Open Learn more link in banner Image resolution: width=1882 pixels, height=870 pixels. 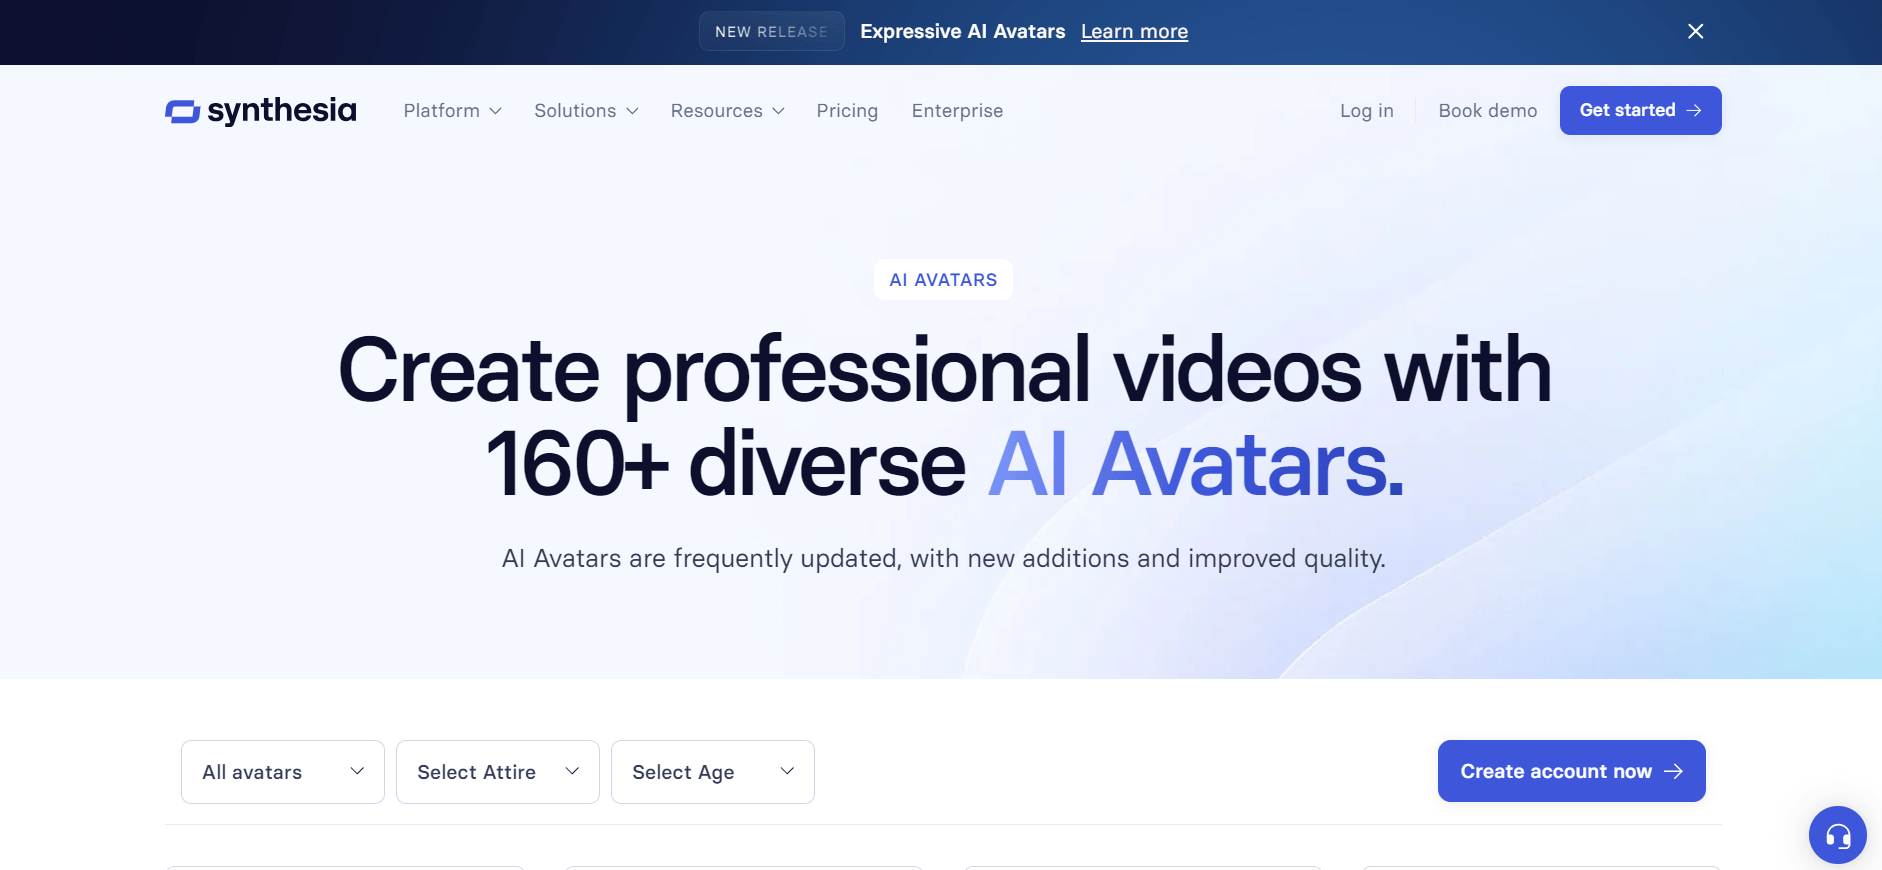pyautogui.click(x=1134, y=31)
